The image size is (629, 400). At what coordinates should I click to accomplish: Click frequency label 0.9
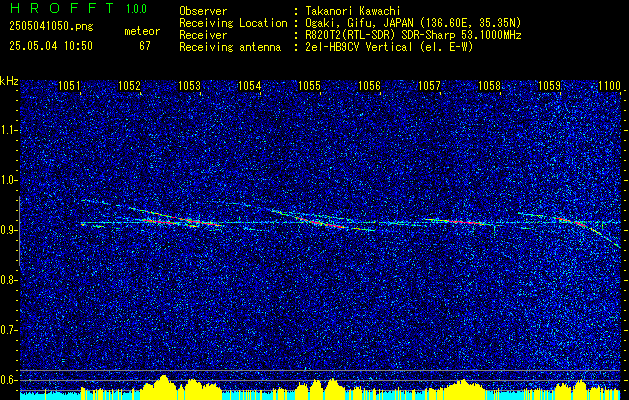click(x=8, y=230)
